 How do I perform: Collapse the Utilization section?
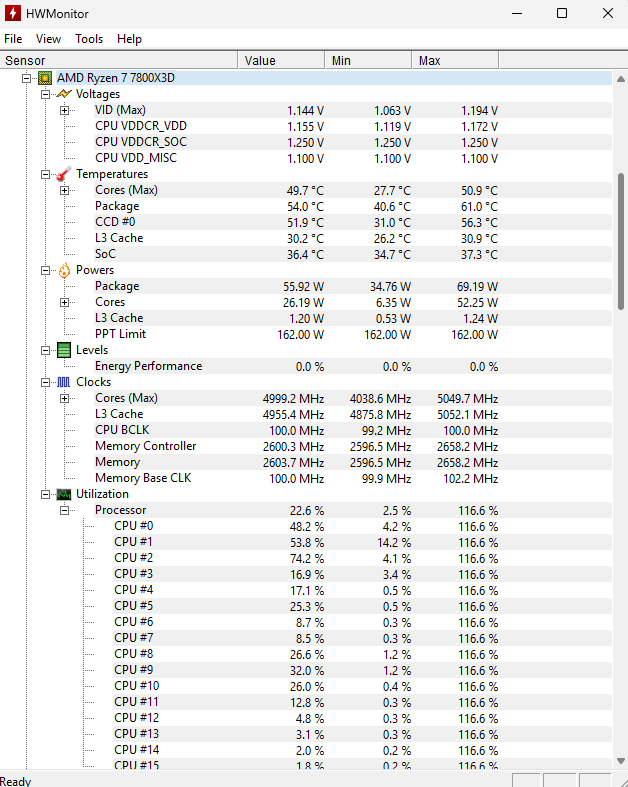click(45, 494)
